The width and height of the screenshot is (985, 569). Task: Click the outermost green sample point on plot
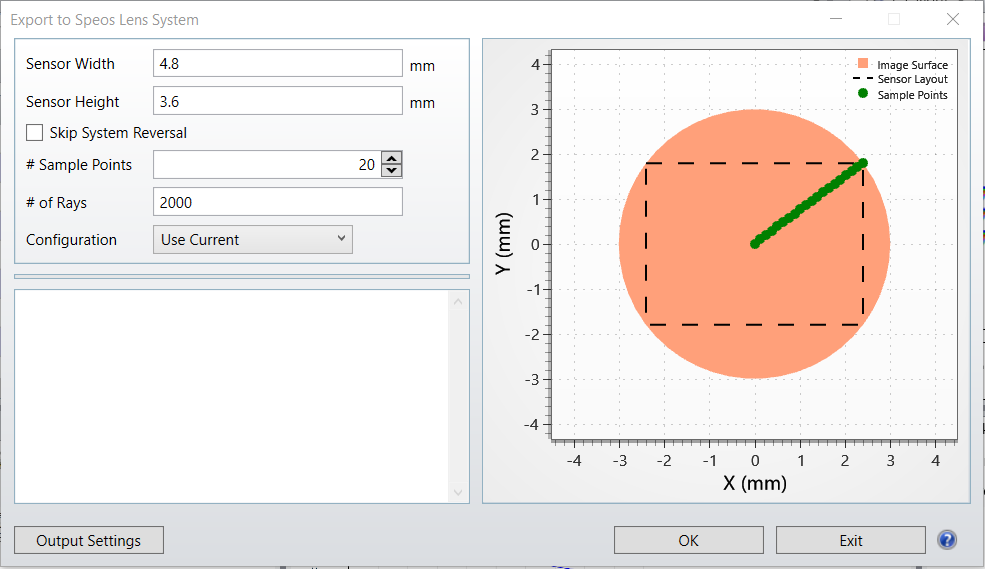coord(863,163)
